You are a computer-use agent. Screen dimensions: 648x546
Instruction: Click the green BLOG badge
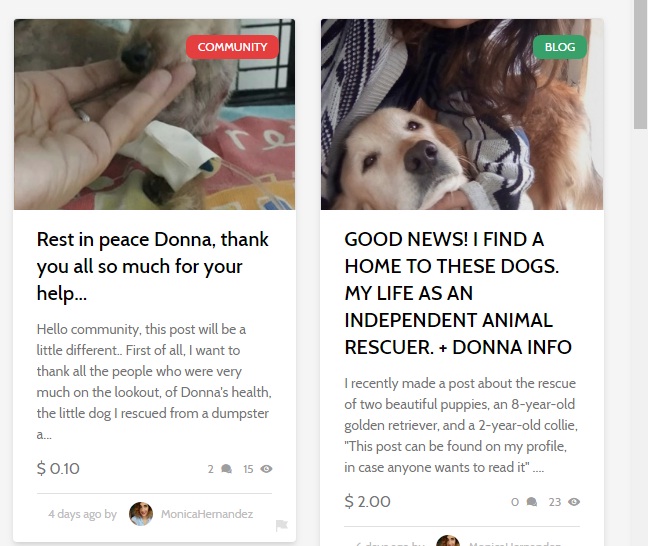[560, 47]
